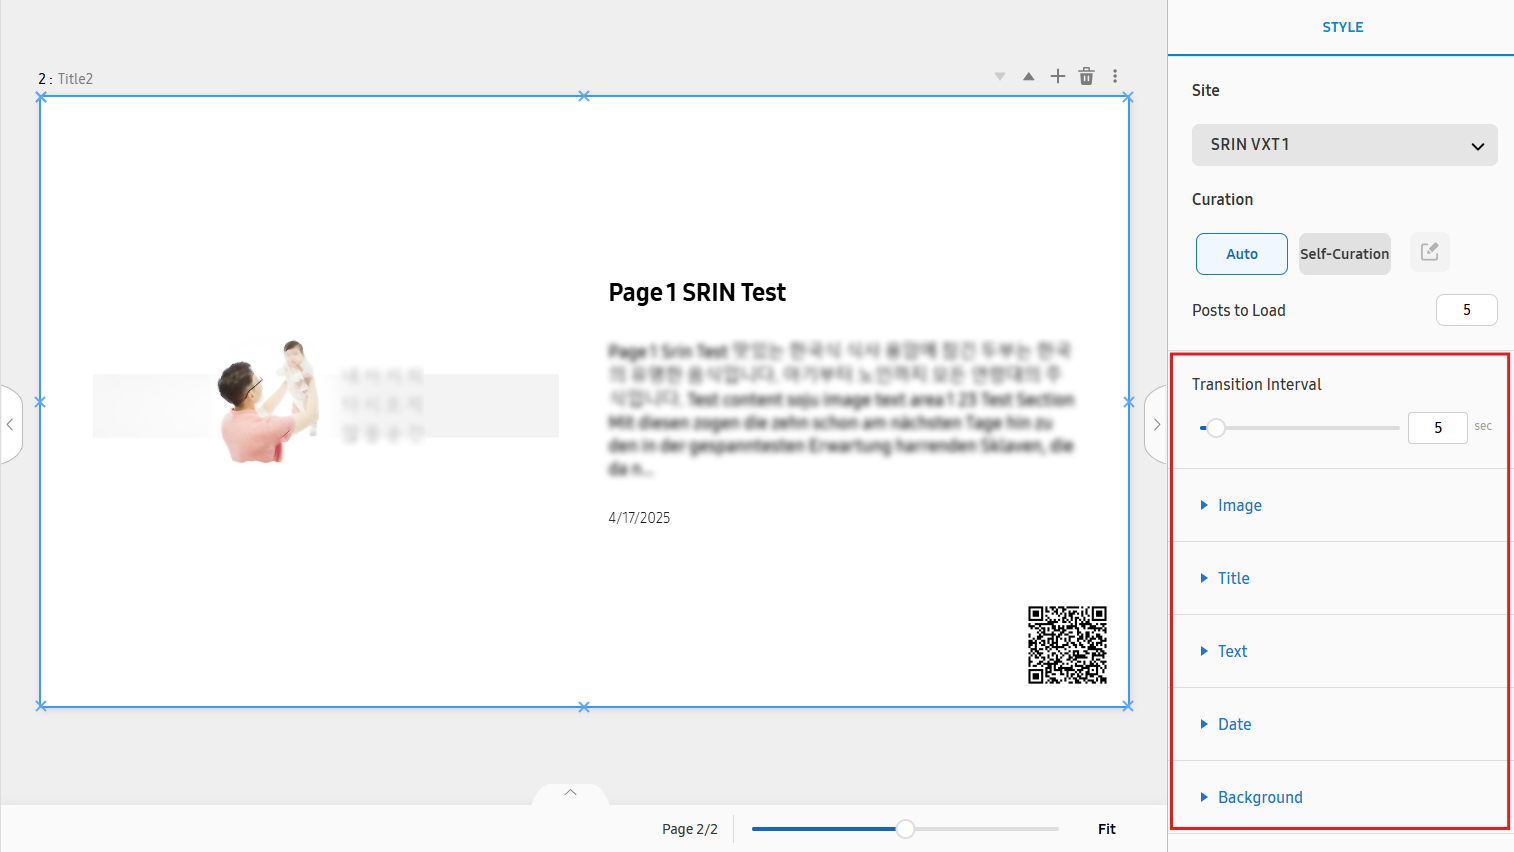Collapse the left side panel handle
Screen dimensions: 1514x852
(10, 424)
